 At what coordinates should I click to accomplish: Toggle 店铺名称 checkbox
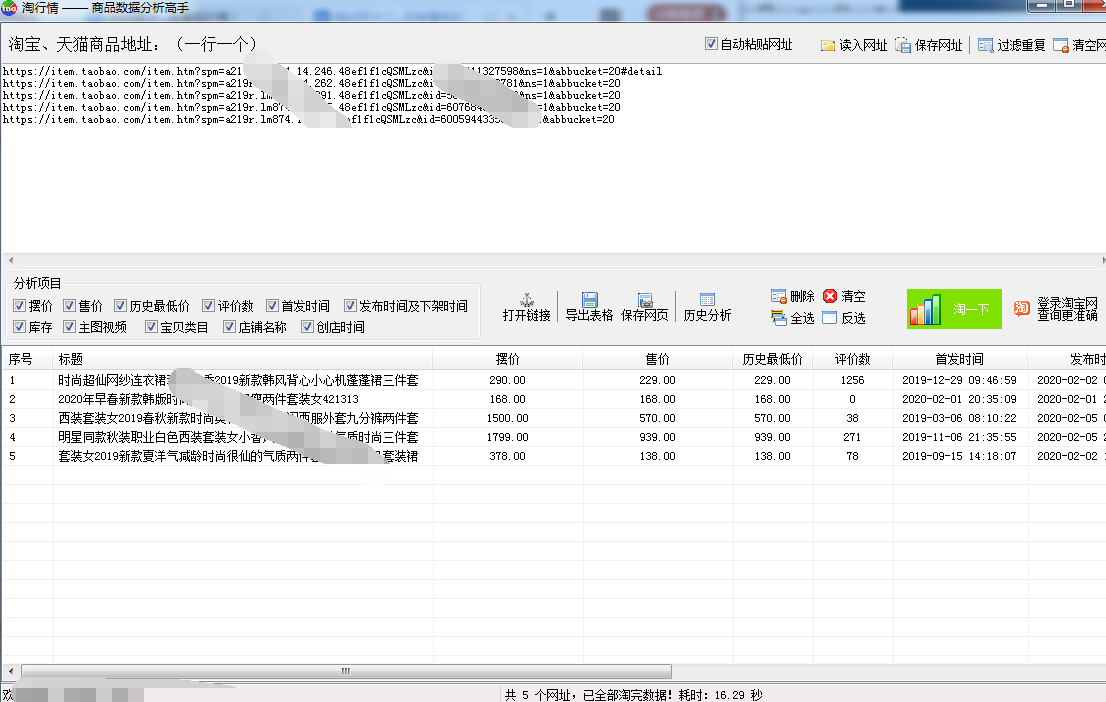click(x=229, y=327)
